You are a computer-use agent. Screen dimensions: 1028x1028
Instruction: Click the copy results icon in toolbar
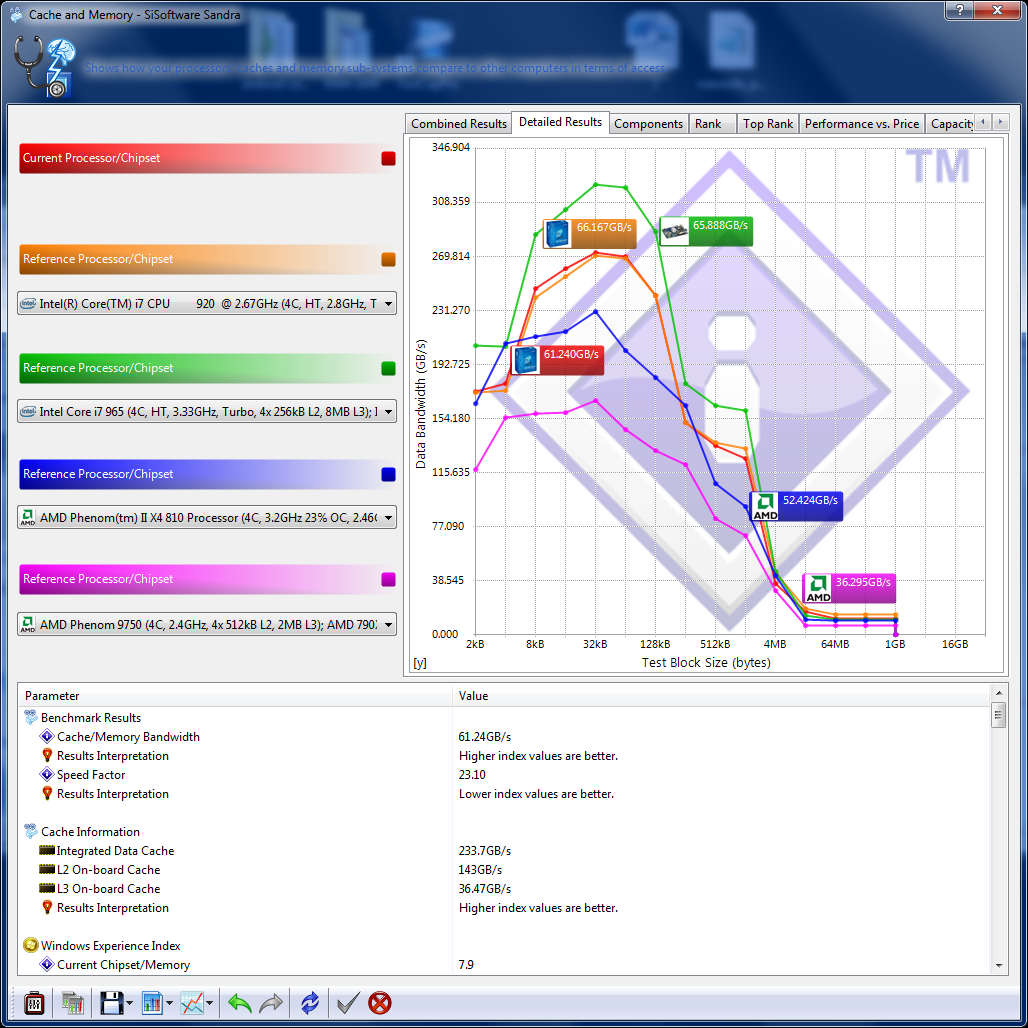pyautogui.click(x=73, y=1003)
